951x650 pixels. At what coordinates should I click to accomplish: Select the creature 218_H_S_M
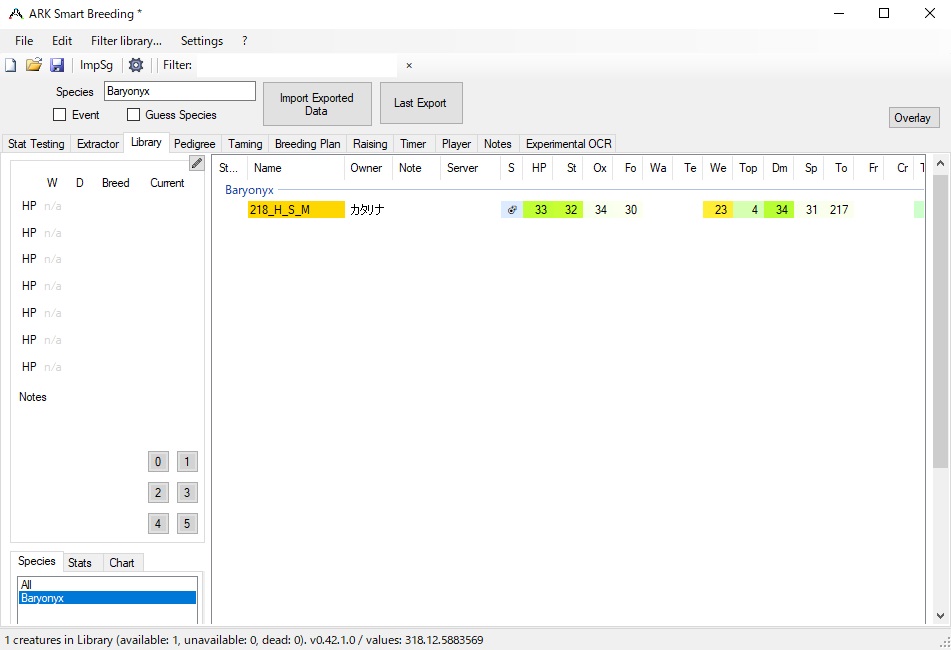(296, 210)
